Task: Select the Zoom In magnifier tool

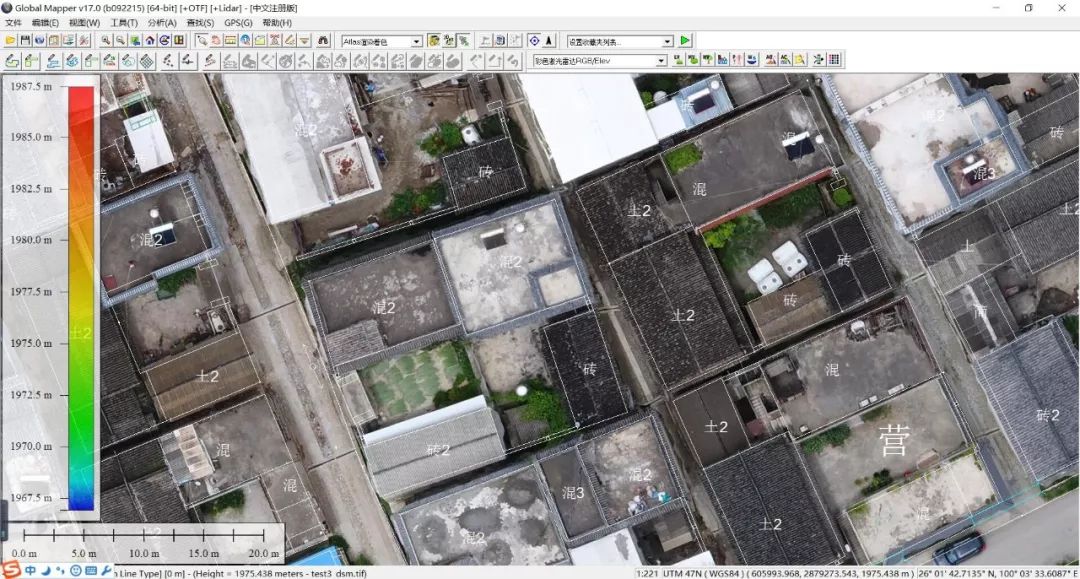Action: pyautogui.click(x=105, y=41)
